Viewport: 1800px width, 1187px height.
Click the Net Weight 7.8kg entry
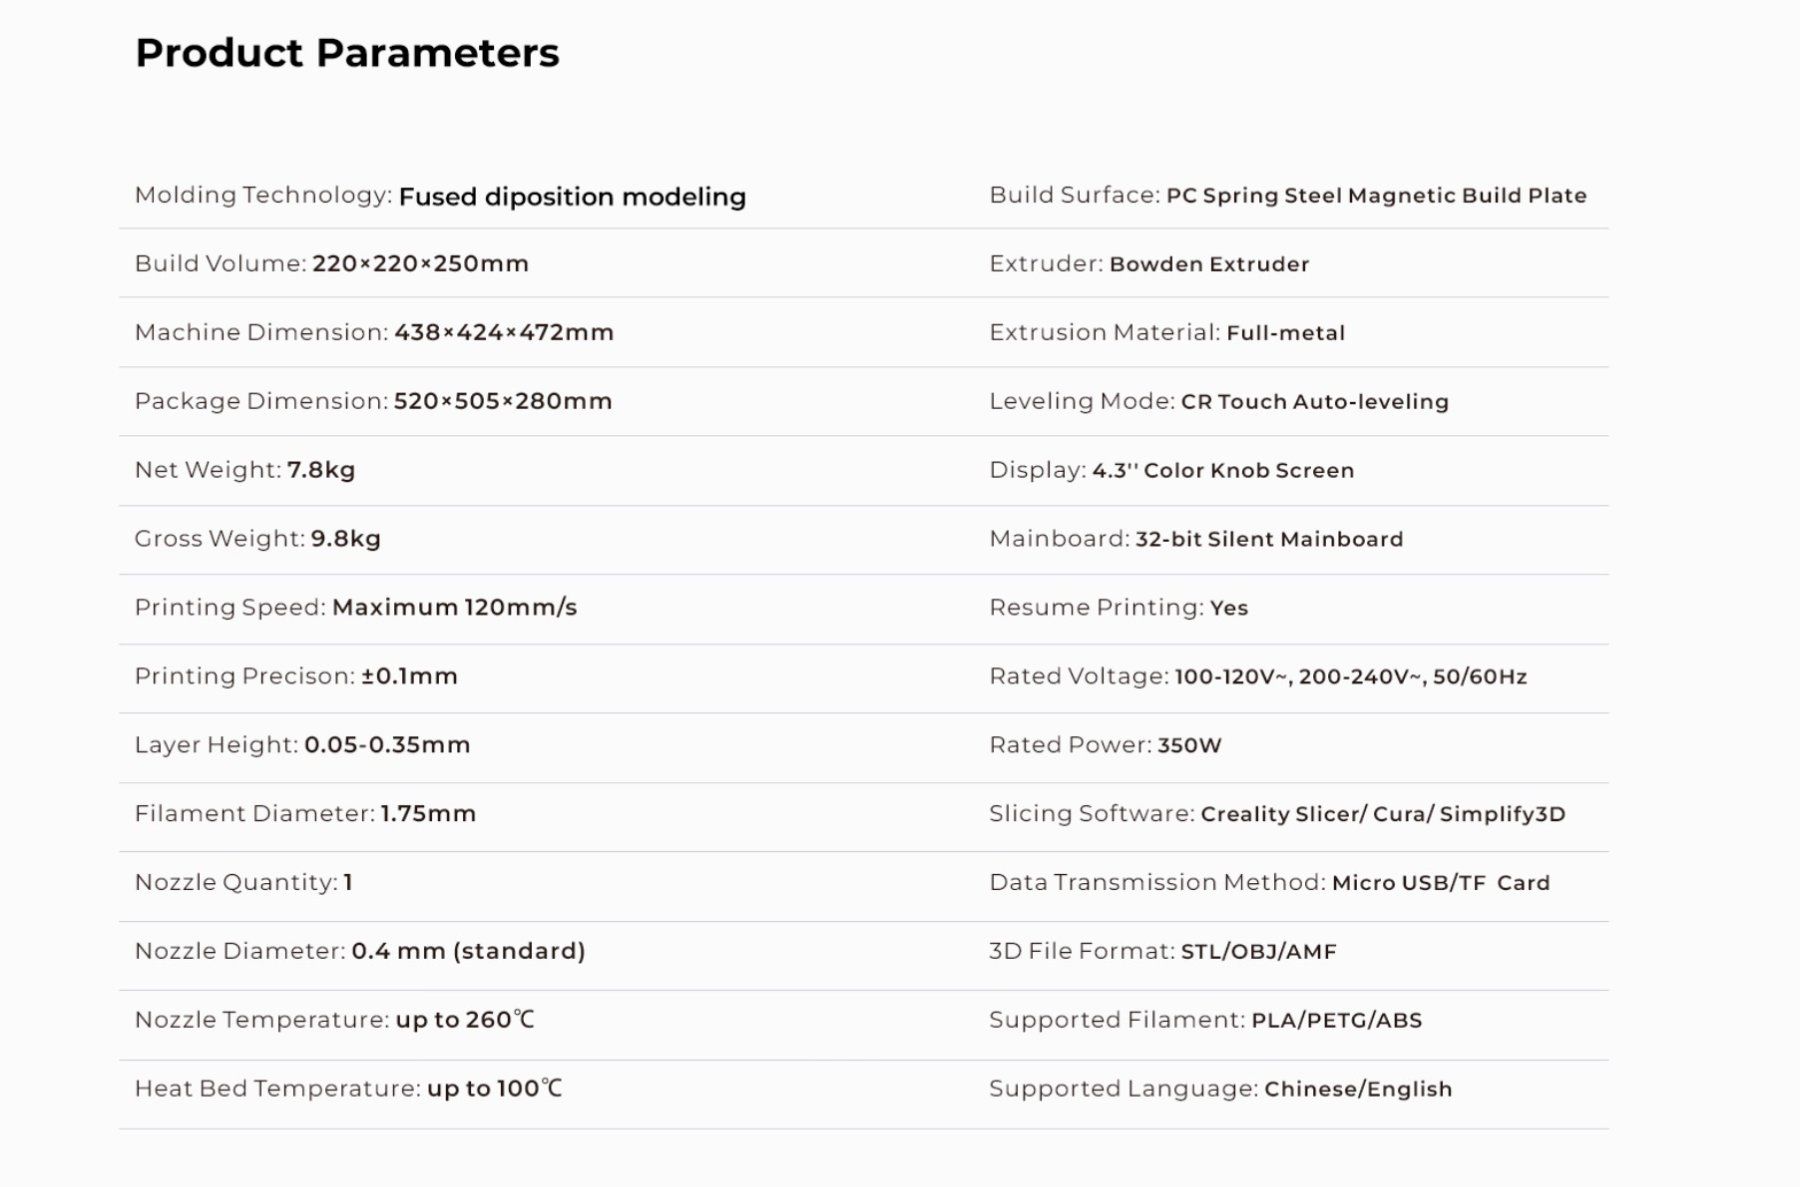pos(245,470)
